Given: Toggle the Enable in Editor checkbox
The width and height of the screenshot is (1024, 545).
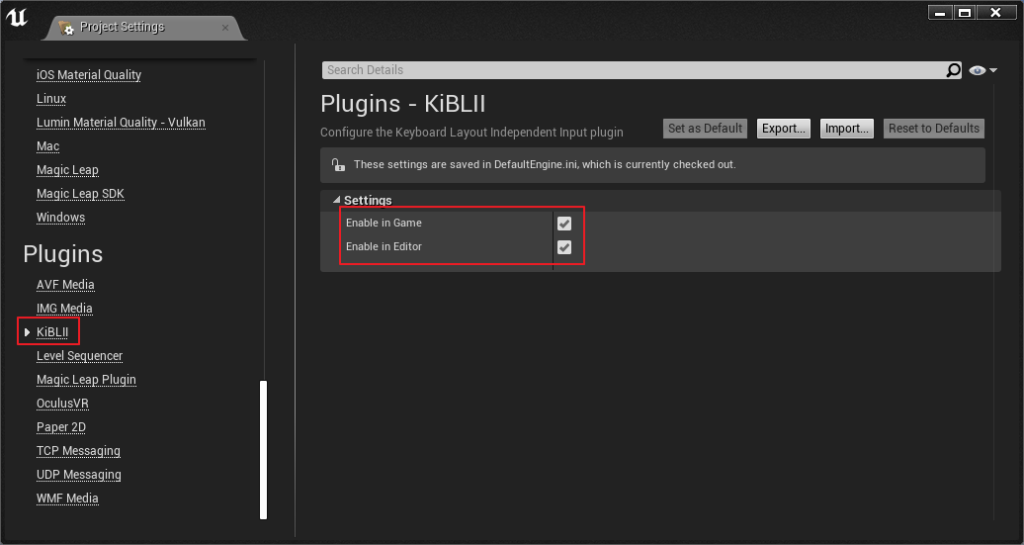Looking at the screenshot, I should pyautogui.click(x=564, y=247).
